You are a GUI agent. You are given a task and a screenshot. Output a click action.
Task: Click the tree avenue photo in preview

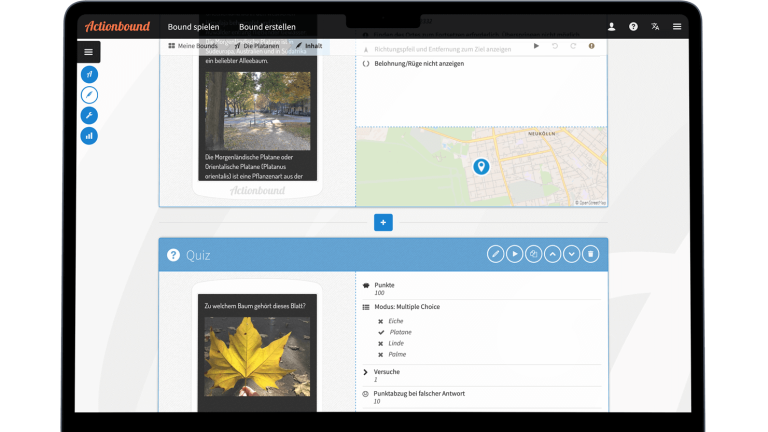pos(258,111)
